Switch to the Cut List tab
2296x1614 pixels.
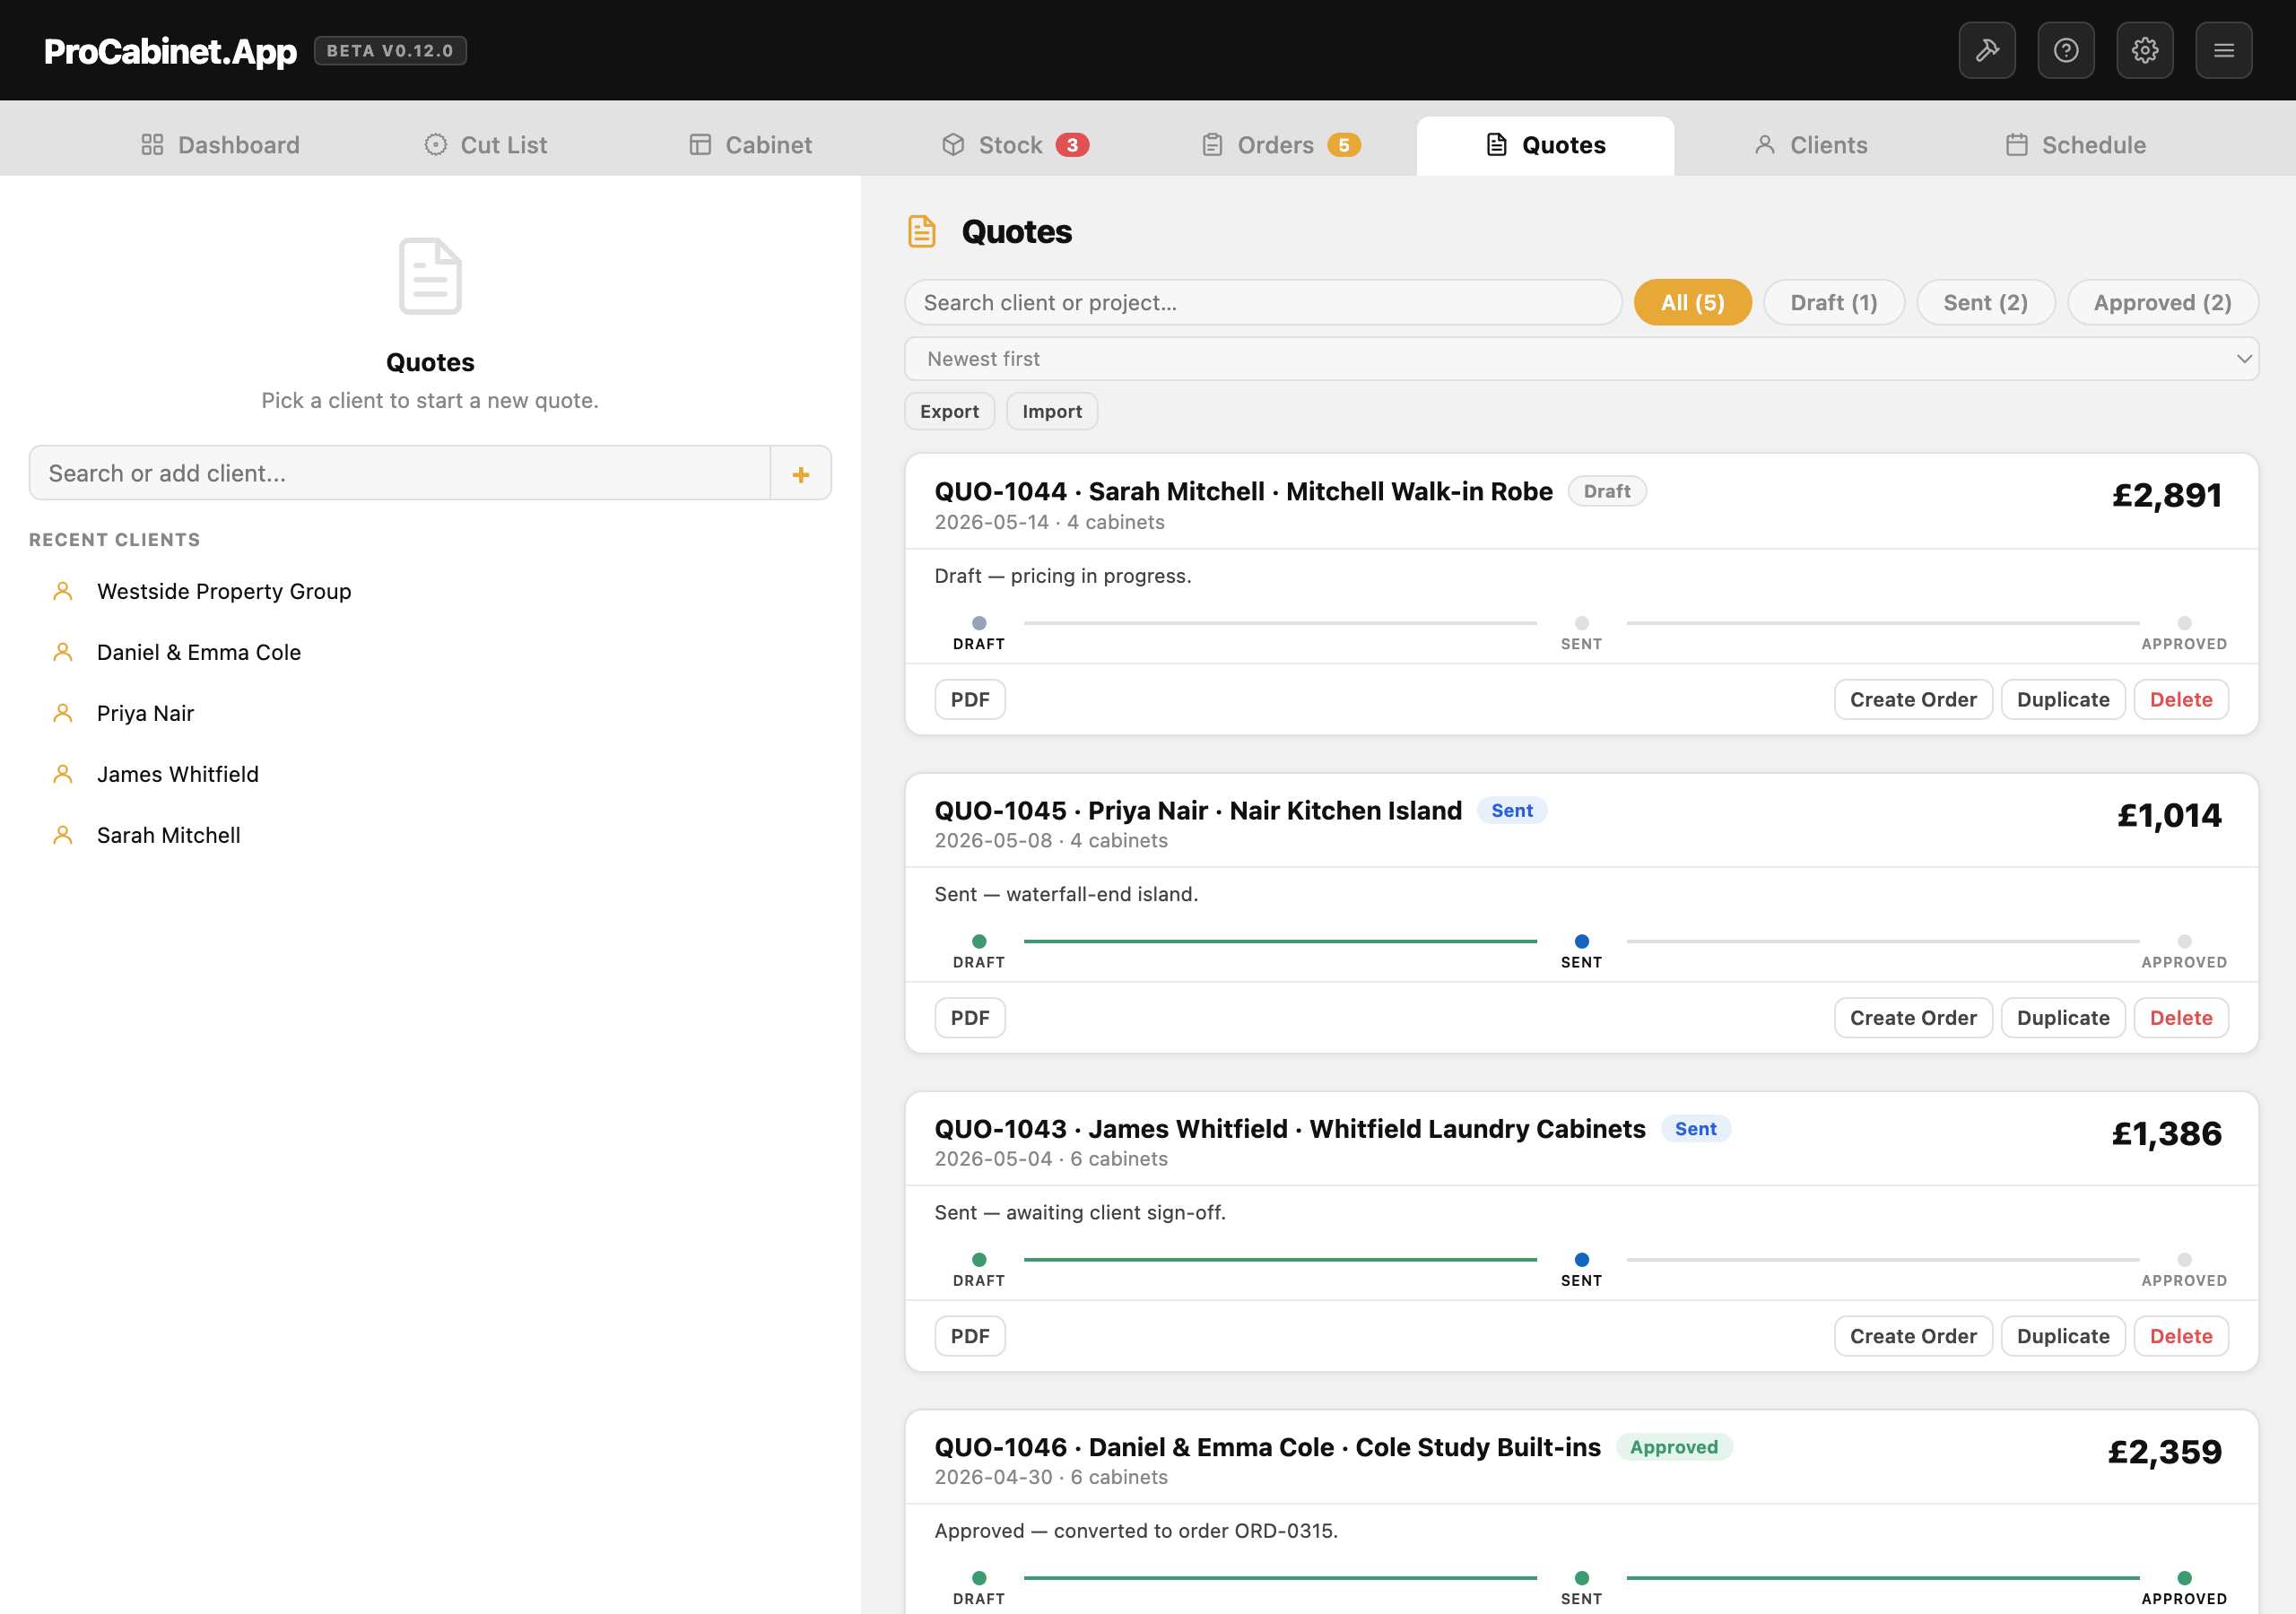pyautogui.click(x=486, y=145)
